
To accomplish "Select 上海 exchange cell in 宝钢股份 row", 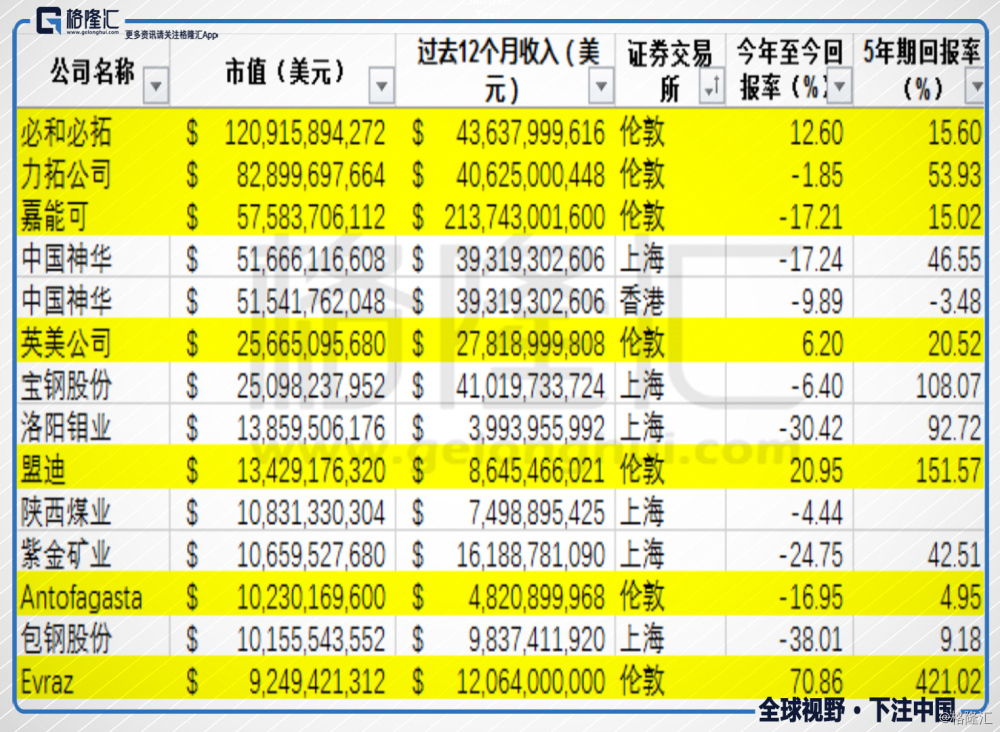I will pos(642,386).
